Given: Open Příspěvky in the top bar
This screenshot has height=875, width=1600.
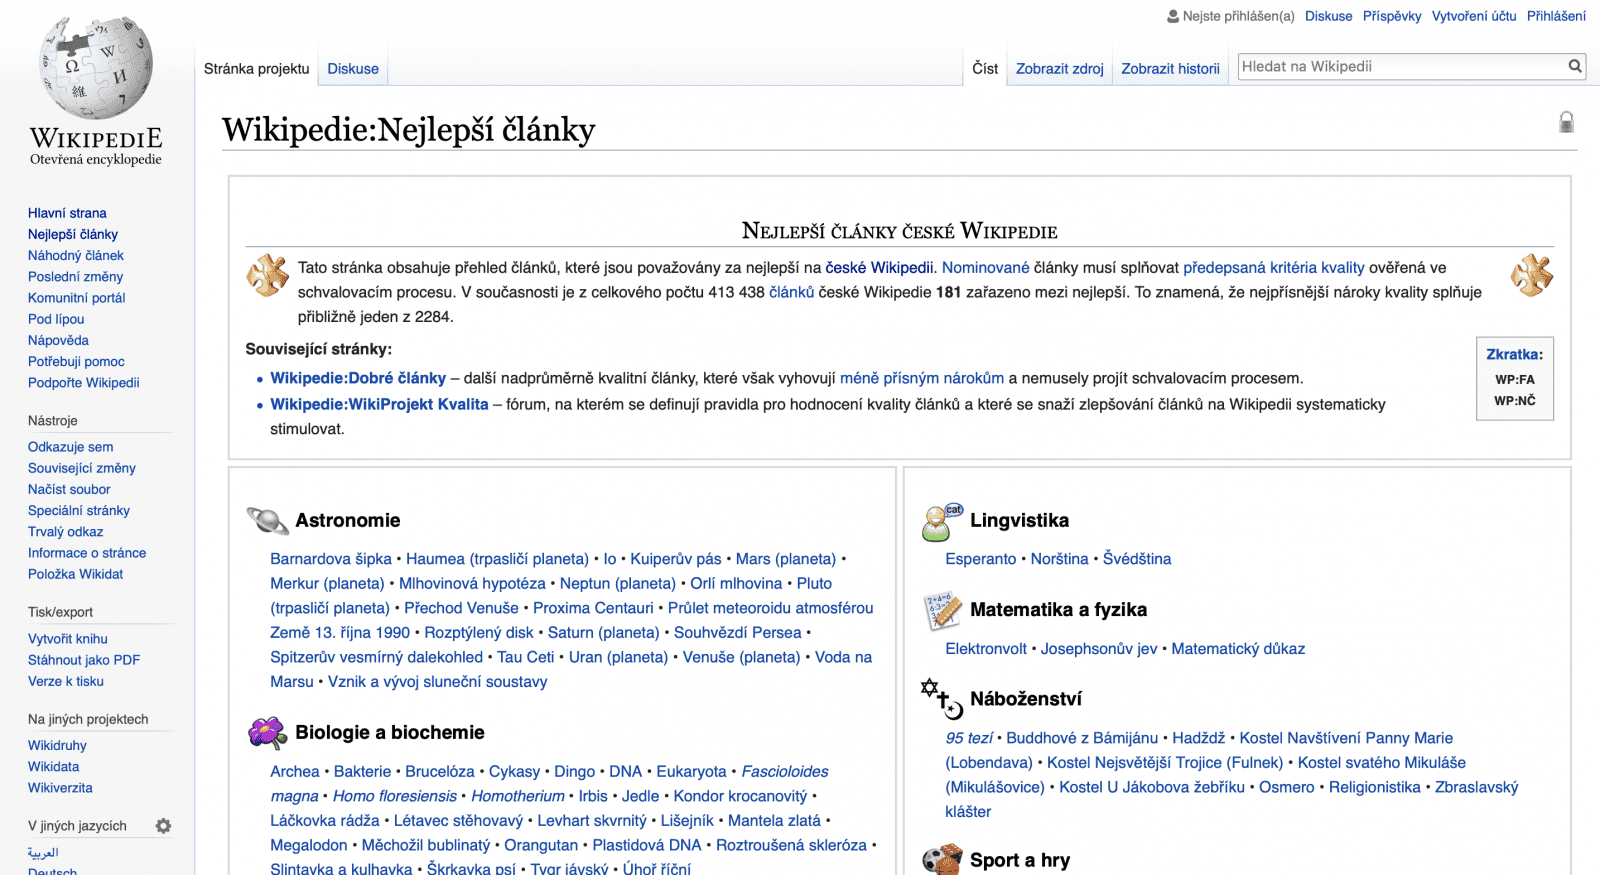Looking at the screenshot, I should 1392,16.
